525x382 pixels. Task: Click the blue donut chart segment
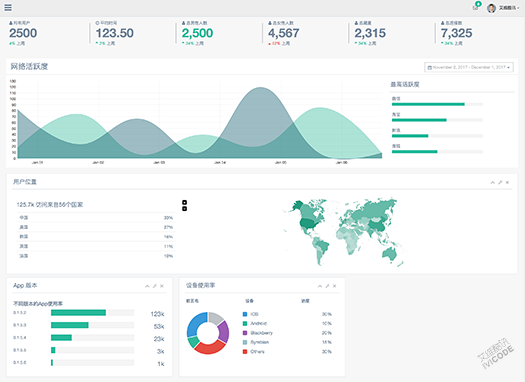(x=194, y=323)
